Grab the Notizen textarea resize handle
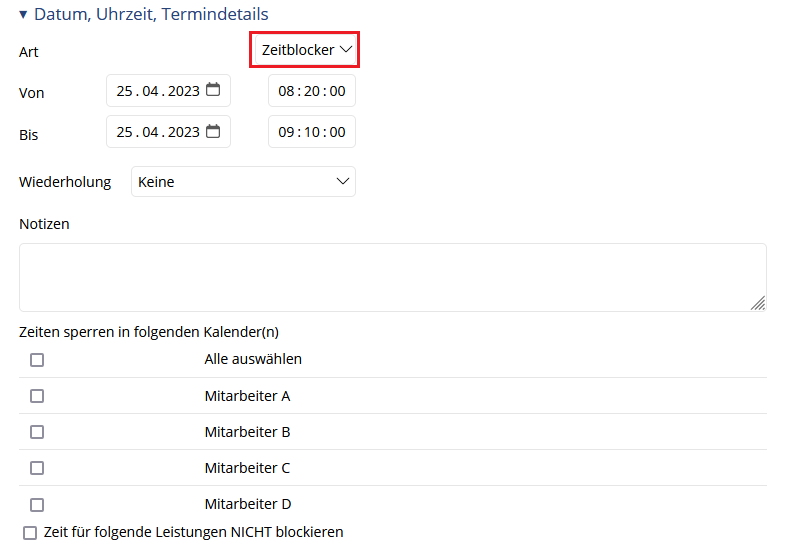This screenshot has width=788, height=556. tap(758, 303)
